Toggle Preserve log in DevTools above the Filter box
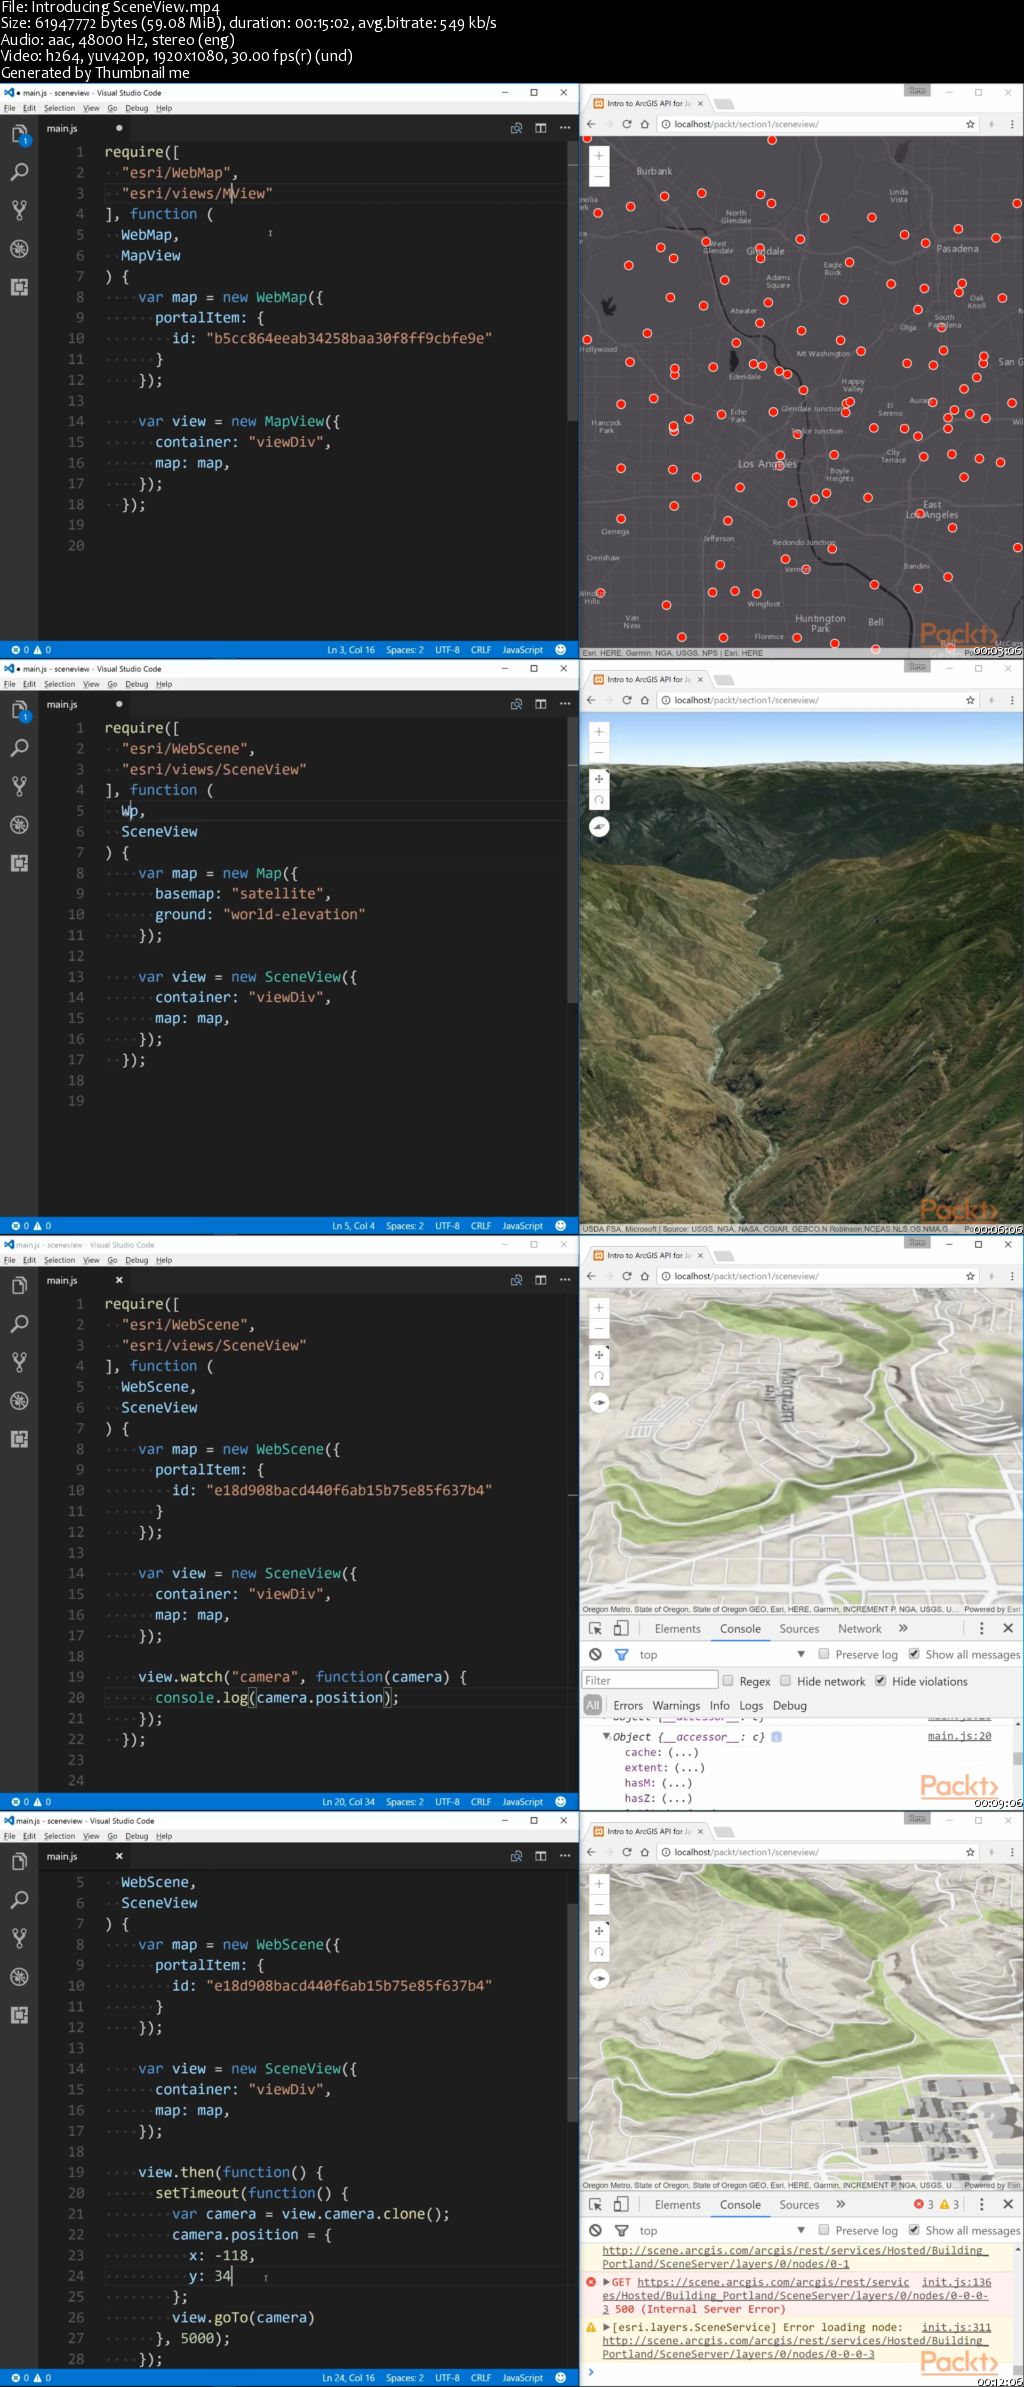 pos(824,1654)
